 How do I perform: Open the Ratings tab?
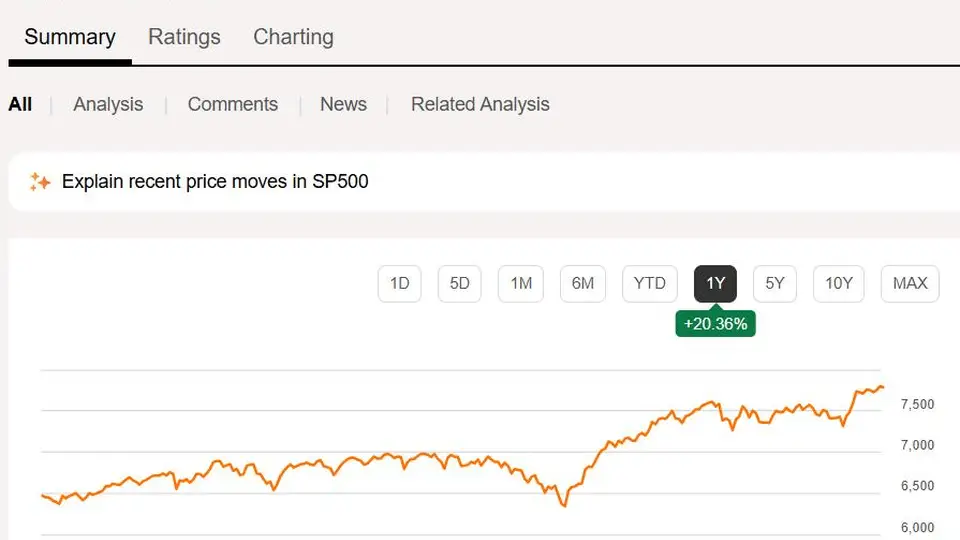pos(184,37)
